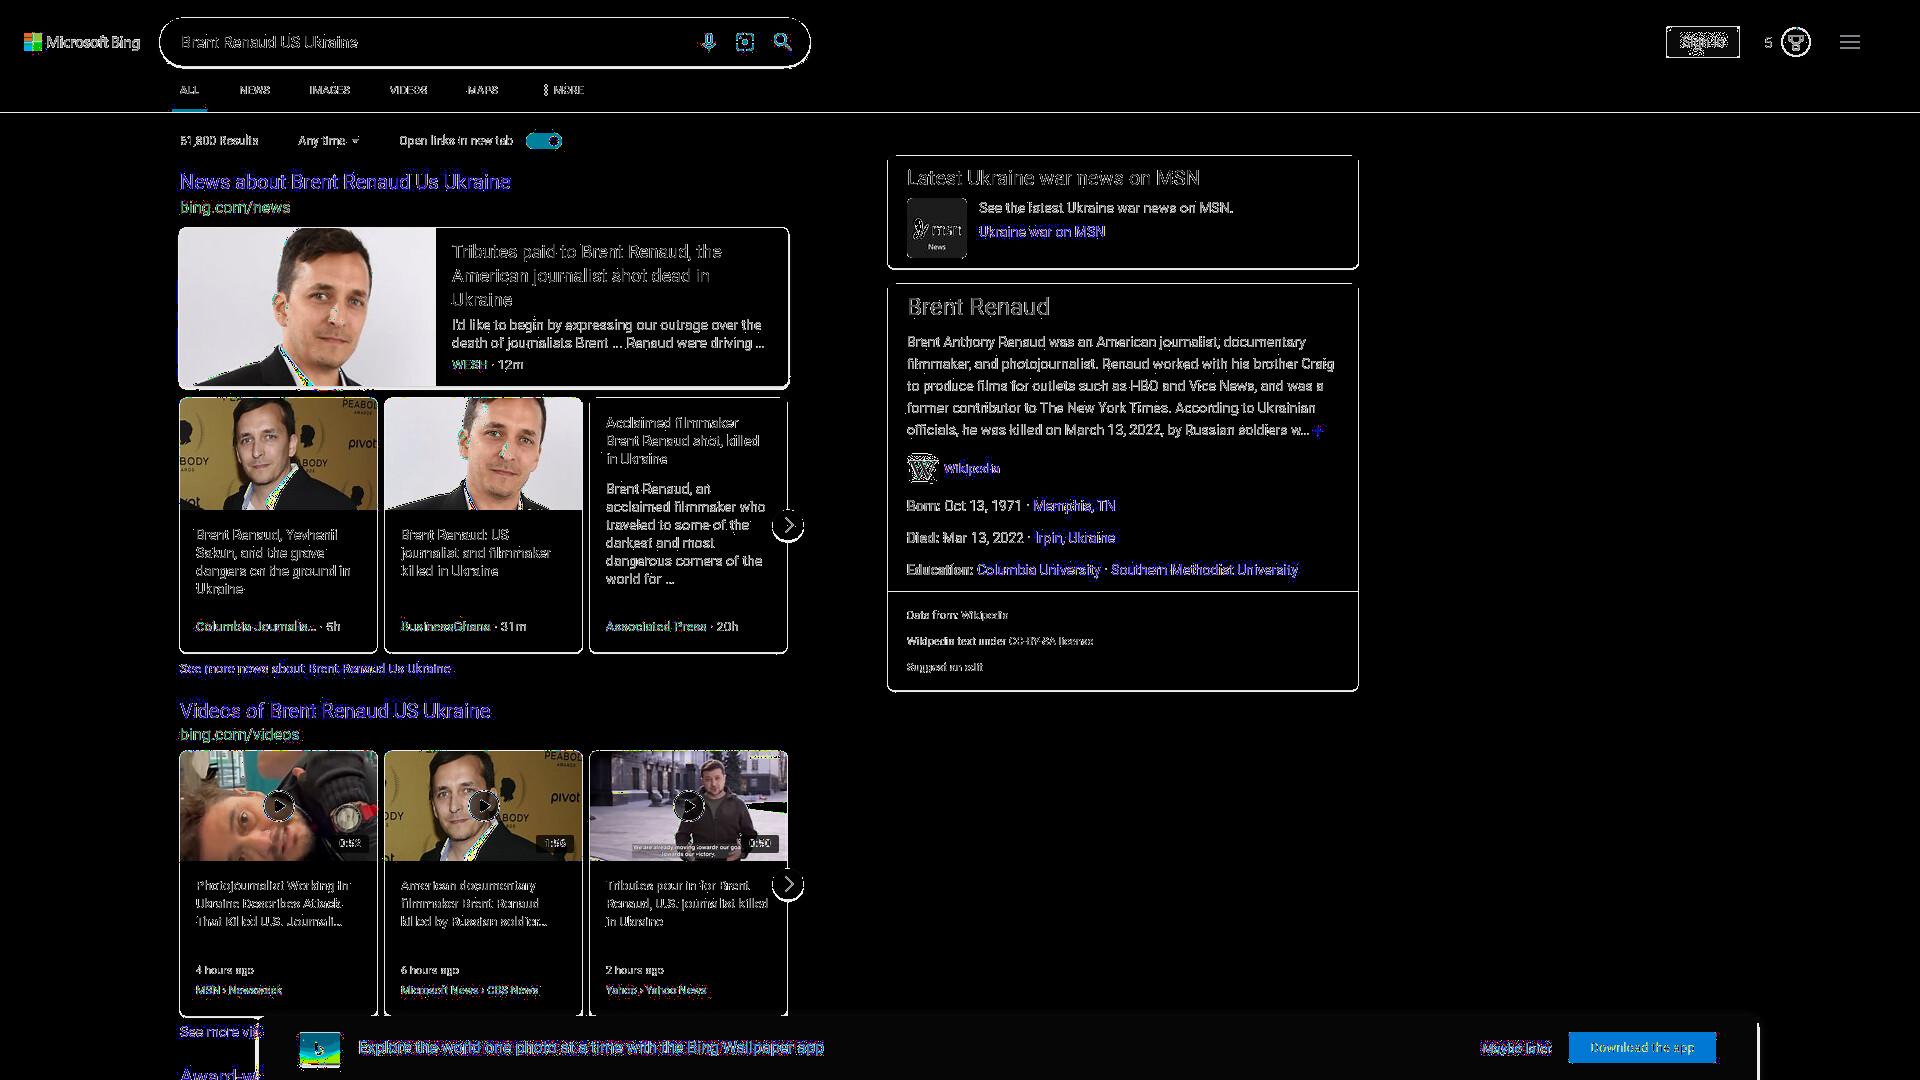
Task: Open Brent Renaud: US journalist and filmmaker article
Action: pyautogui.click(x=476, y=553)
